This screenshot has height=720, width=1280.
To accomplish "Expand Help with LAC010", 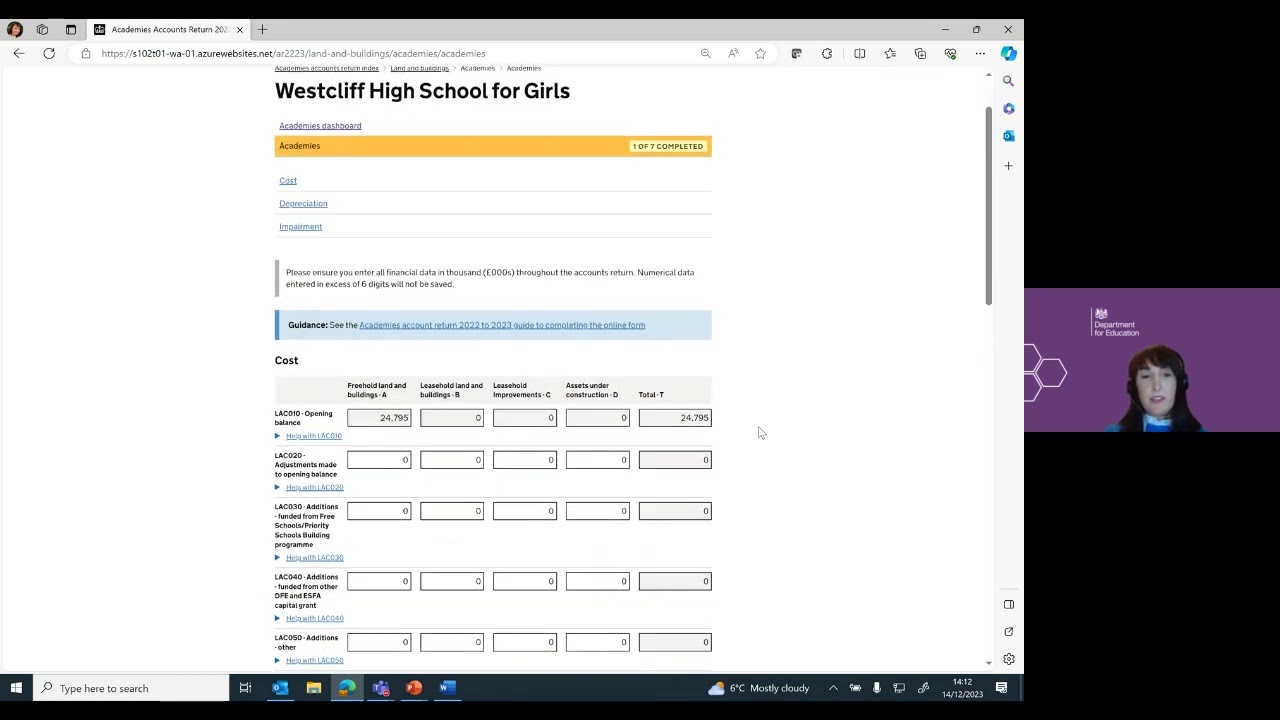I will [x=313, y=436].
